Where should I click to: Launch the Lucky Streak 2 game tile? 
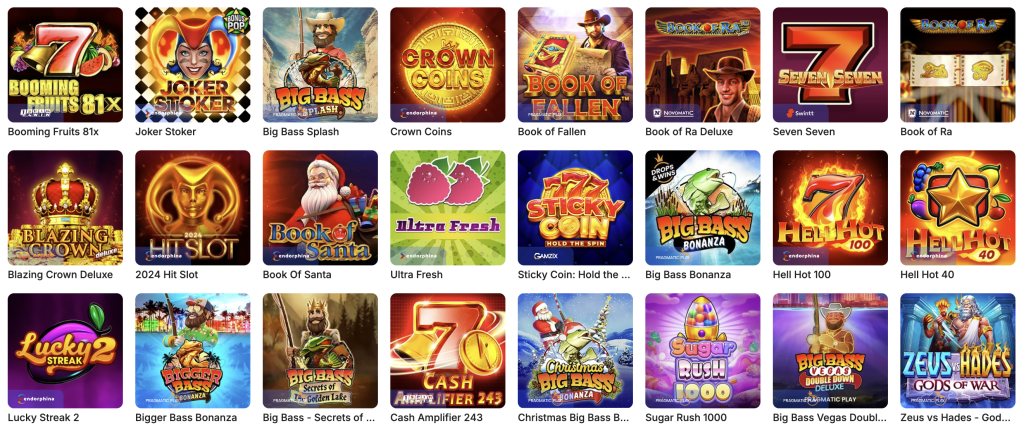point(65,351)
